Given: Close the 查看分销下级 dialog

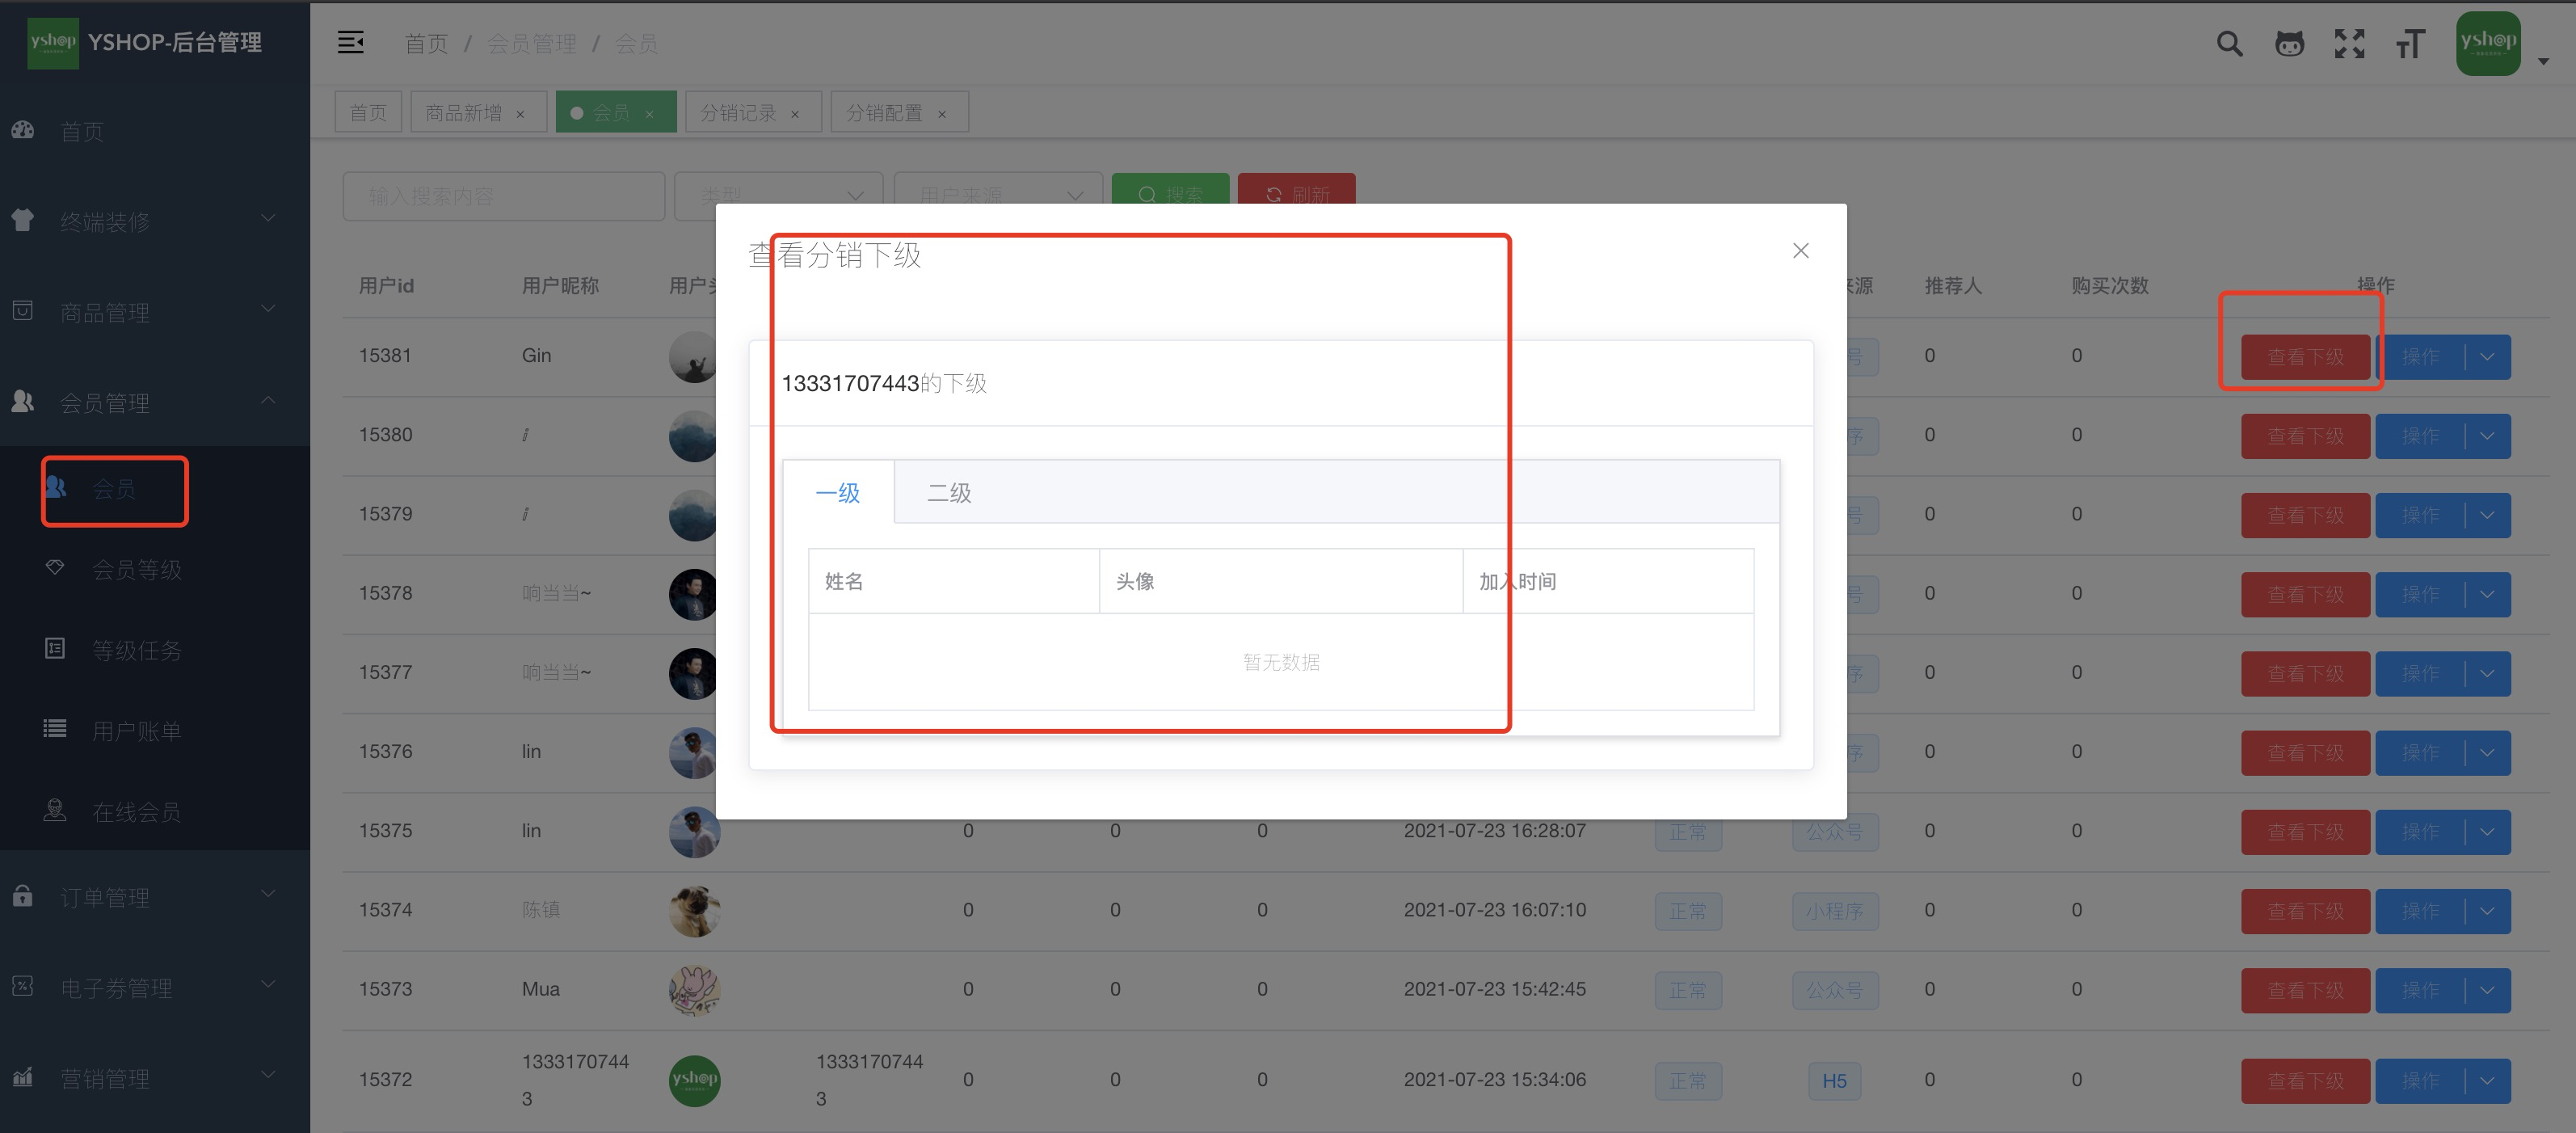Looking at the screenshot, I should click(1800, 250).
